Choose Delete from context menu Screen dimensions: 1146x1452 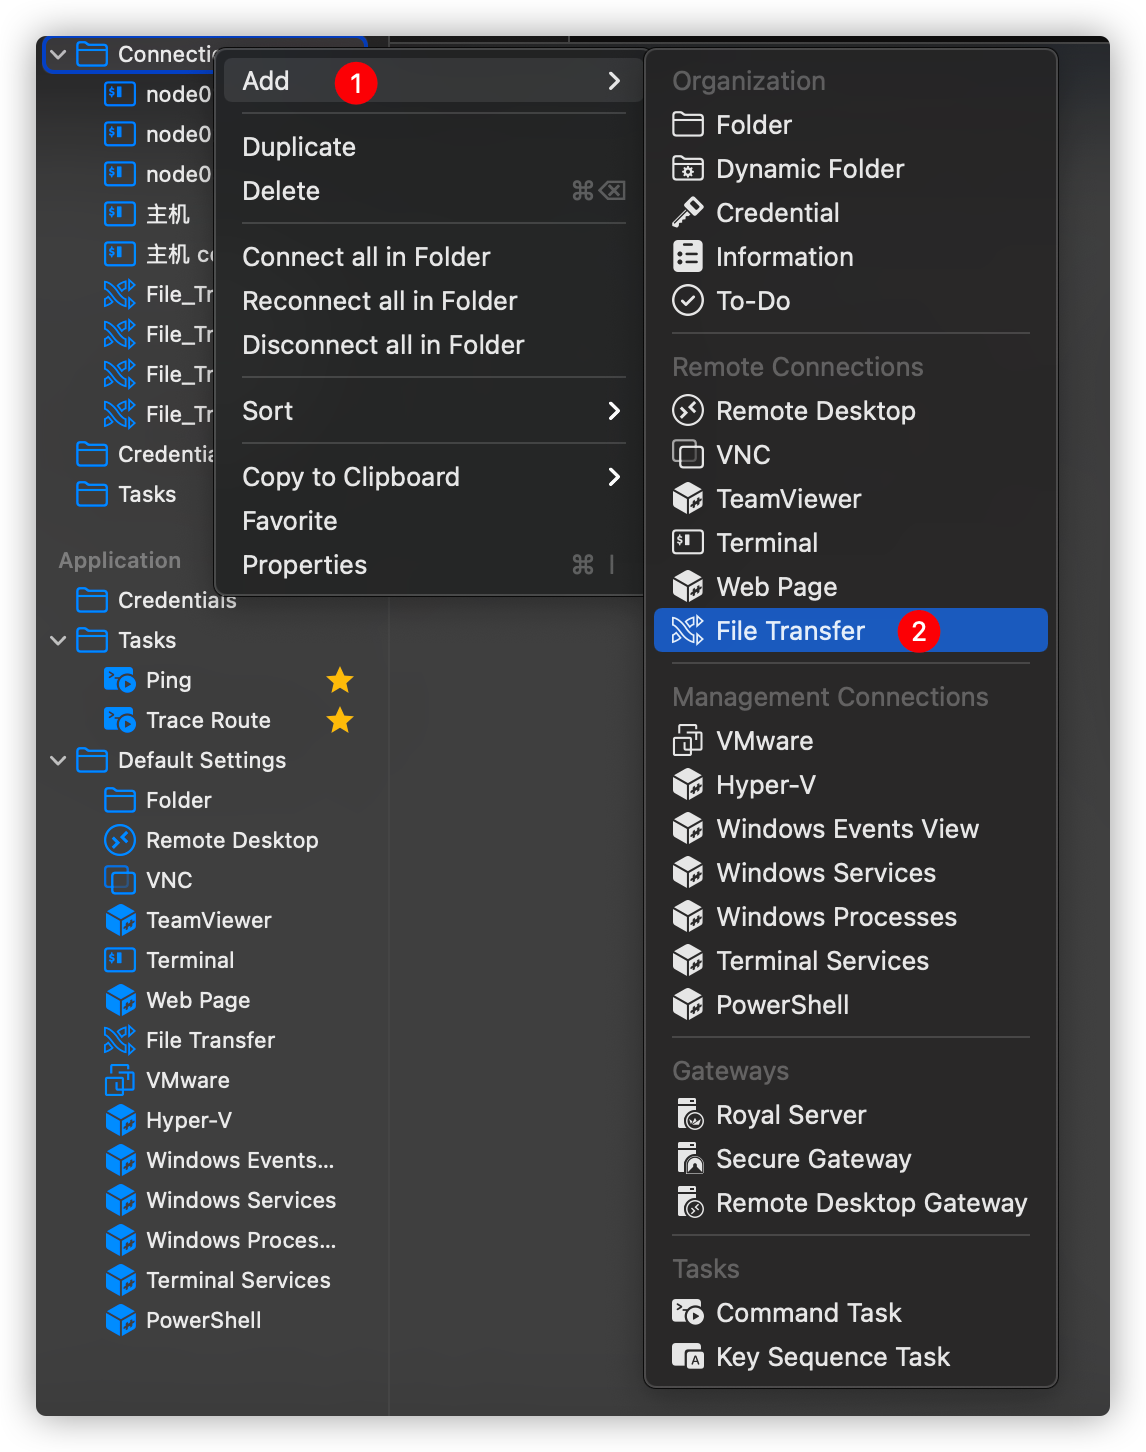tap(281, 191)
